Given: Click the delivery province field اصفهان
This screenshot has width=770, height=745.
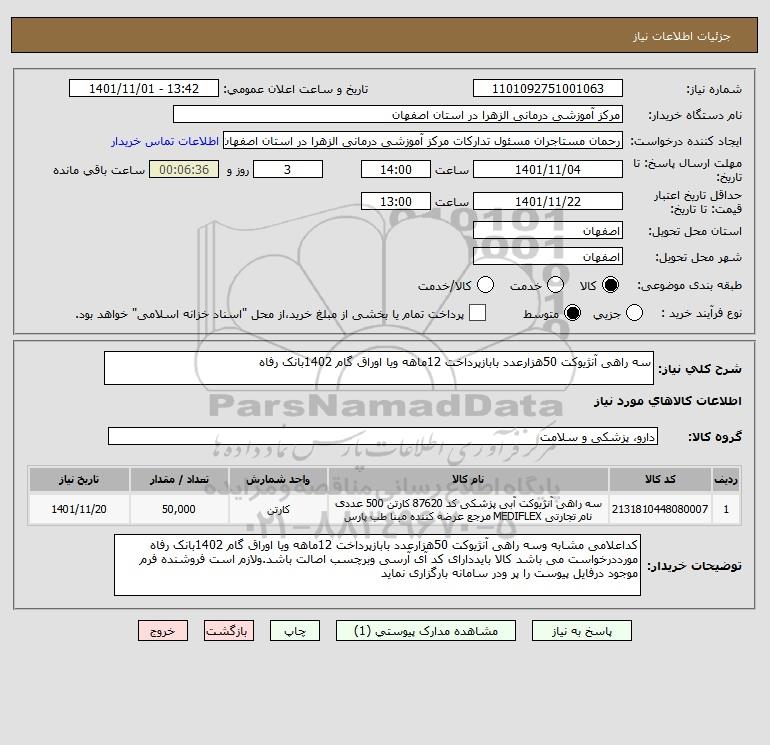Looking at the screenshot, I should (x=548, y=230).
